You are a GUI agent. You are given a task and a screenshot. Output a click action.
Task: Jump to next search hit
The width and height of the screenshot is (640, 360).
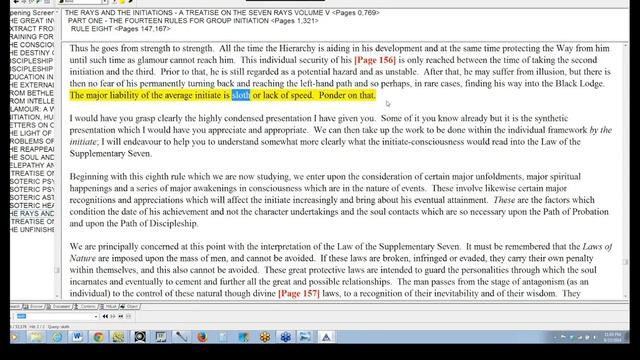pyautogui.click(x=113, y=316)
